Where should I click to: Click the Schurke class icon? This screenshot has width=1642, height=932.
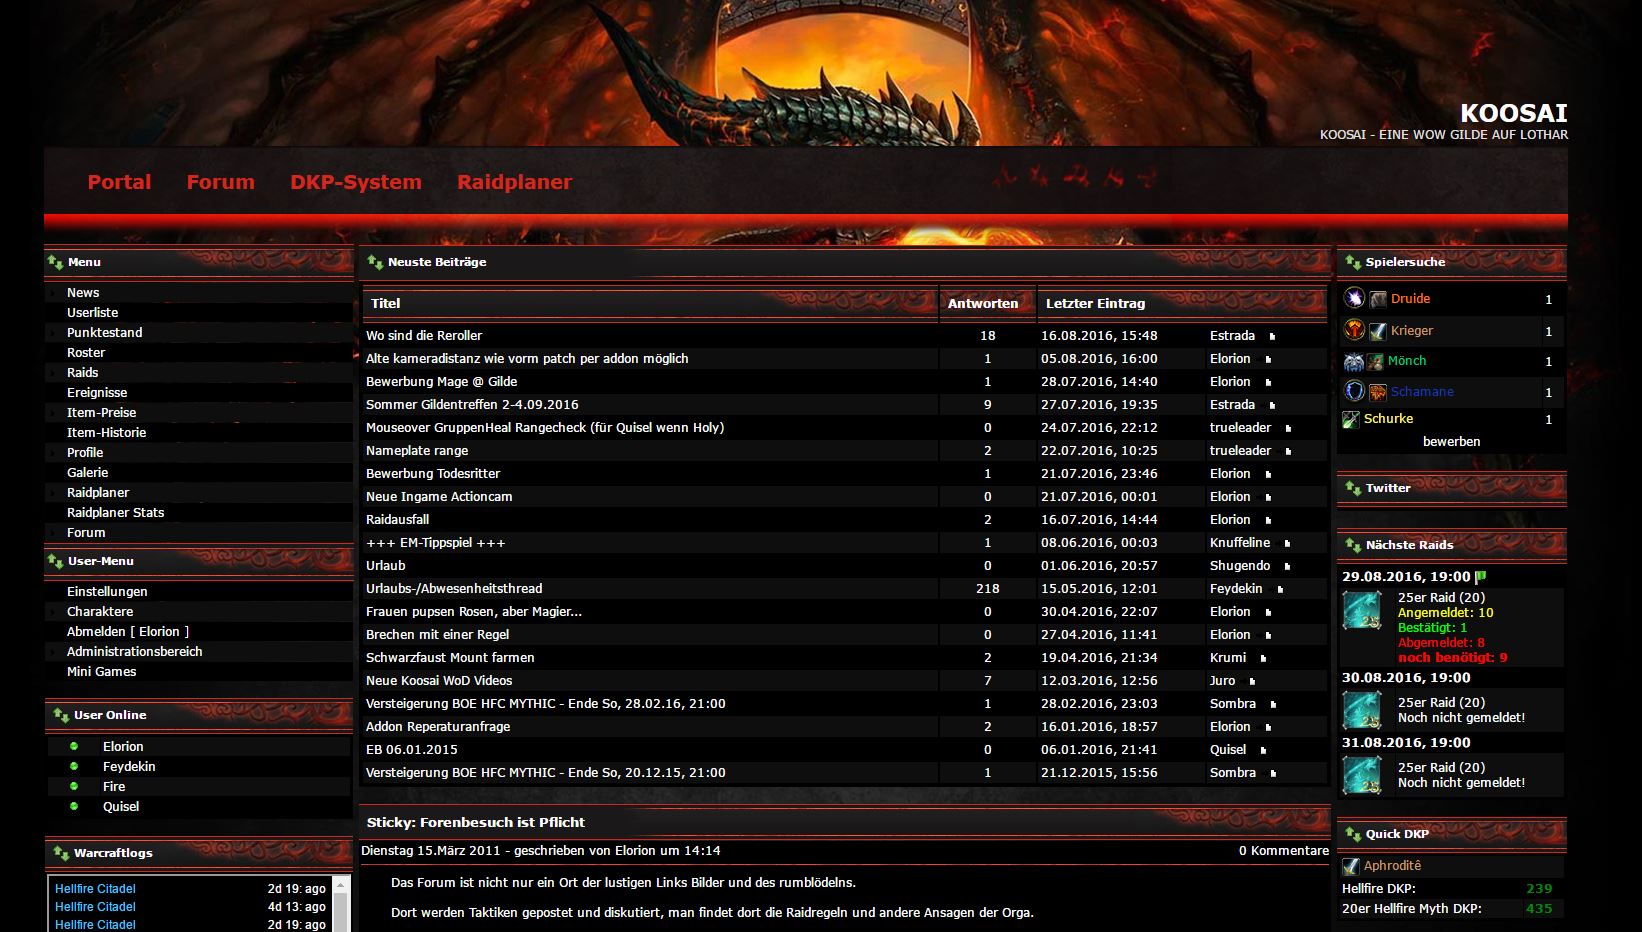[x=1351, y=419]
